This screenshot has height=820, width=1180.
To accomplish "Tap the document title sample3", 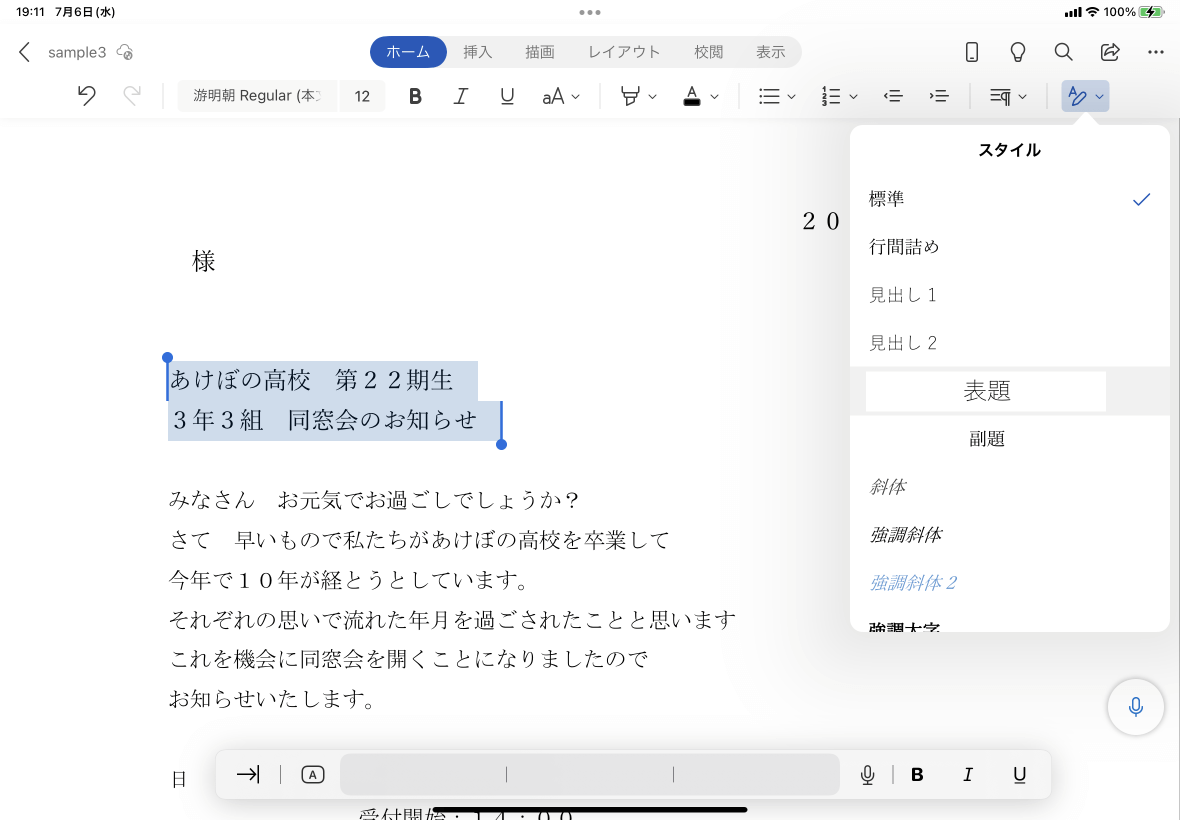I will point(77,52).
